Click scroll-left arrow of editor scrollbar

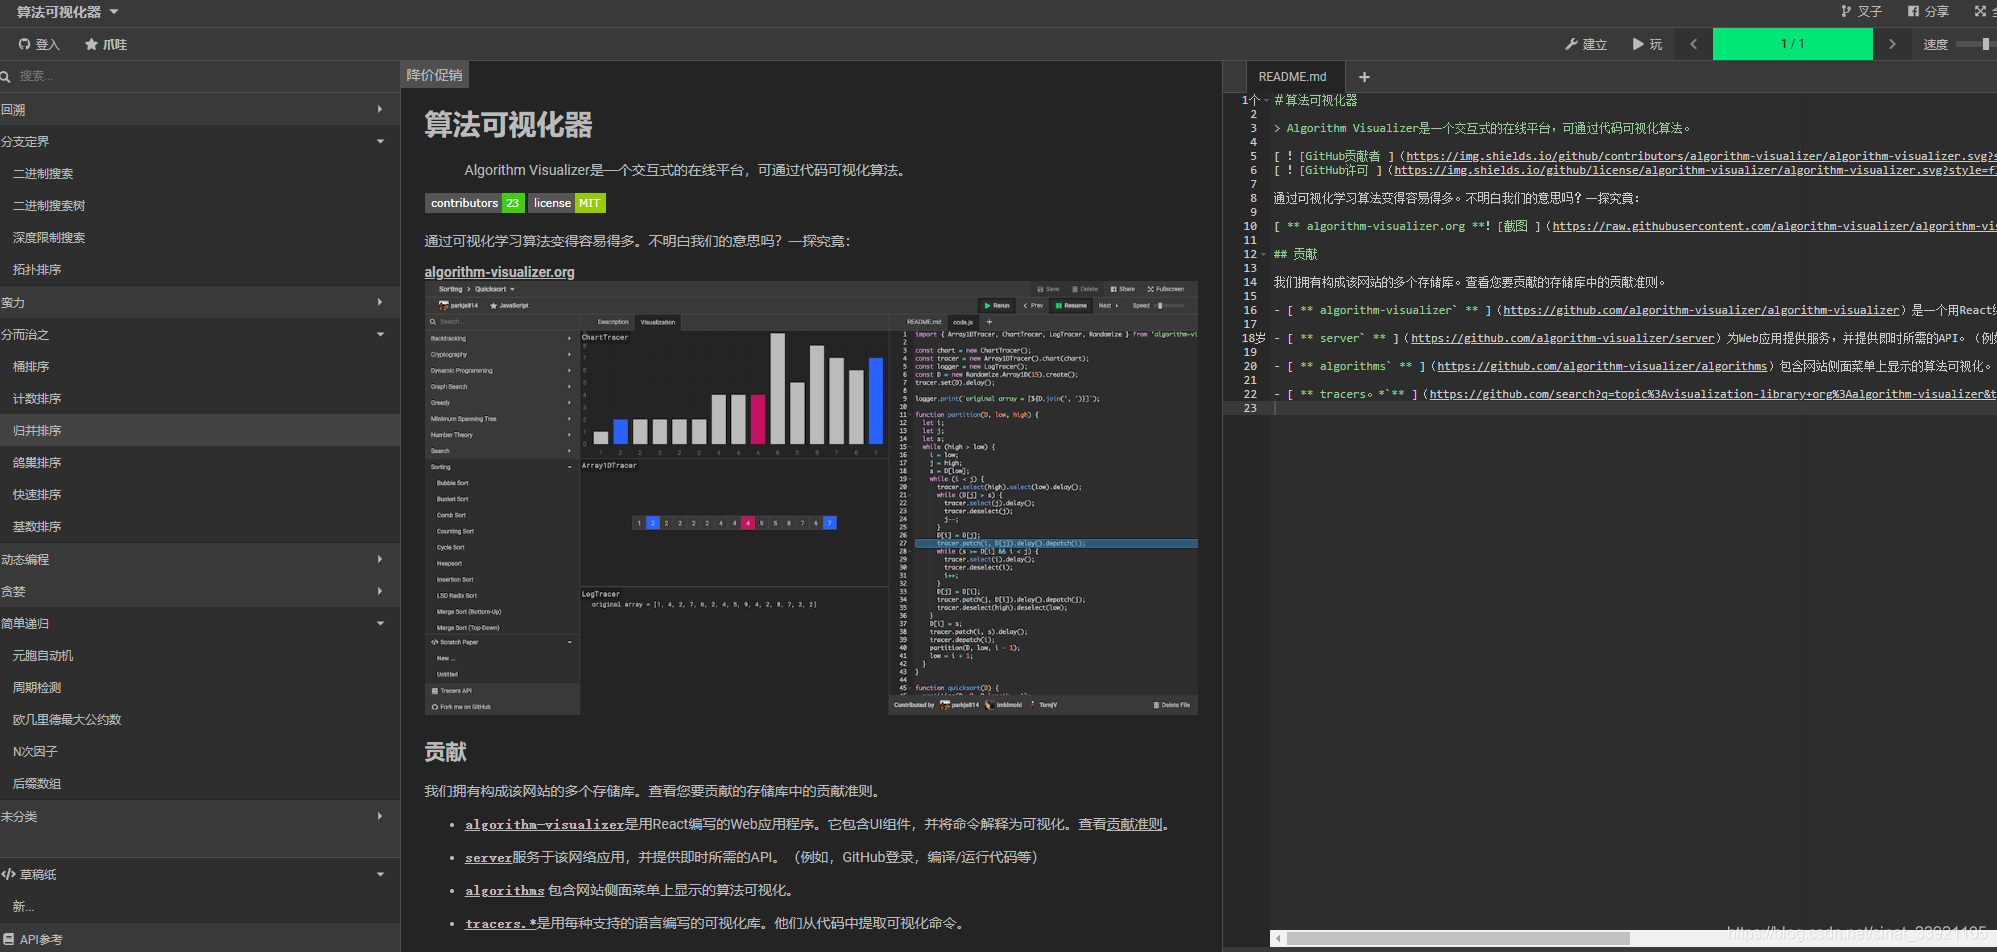1278,939
